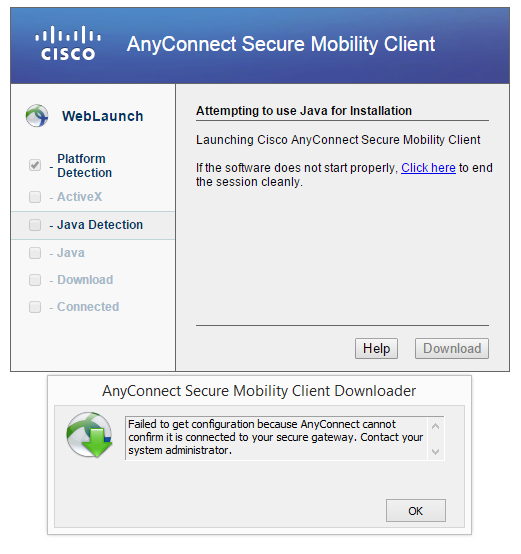Viewport: 521px width, 554px height.
Task: Click the Download button
Action: 452,348
